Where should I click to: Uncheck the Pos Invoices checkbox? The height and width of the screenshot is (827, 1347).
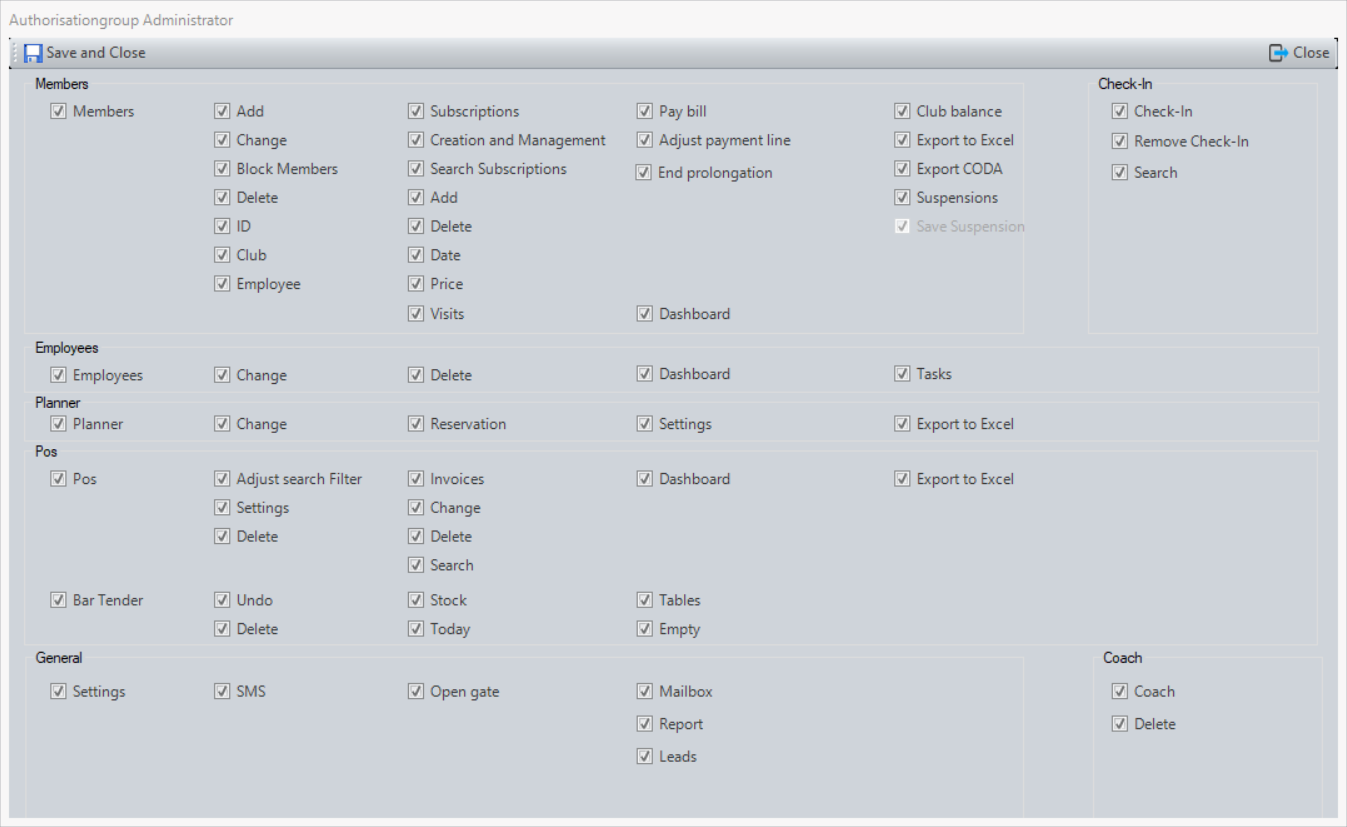[x=416, y=479]
